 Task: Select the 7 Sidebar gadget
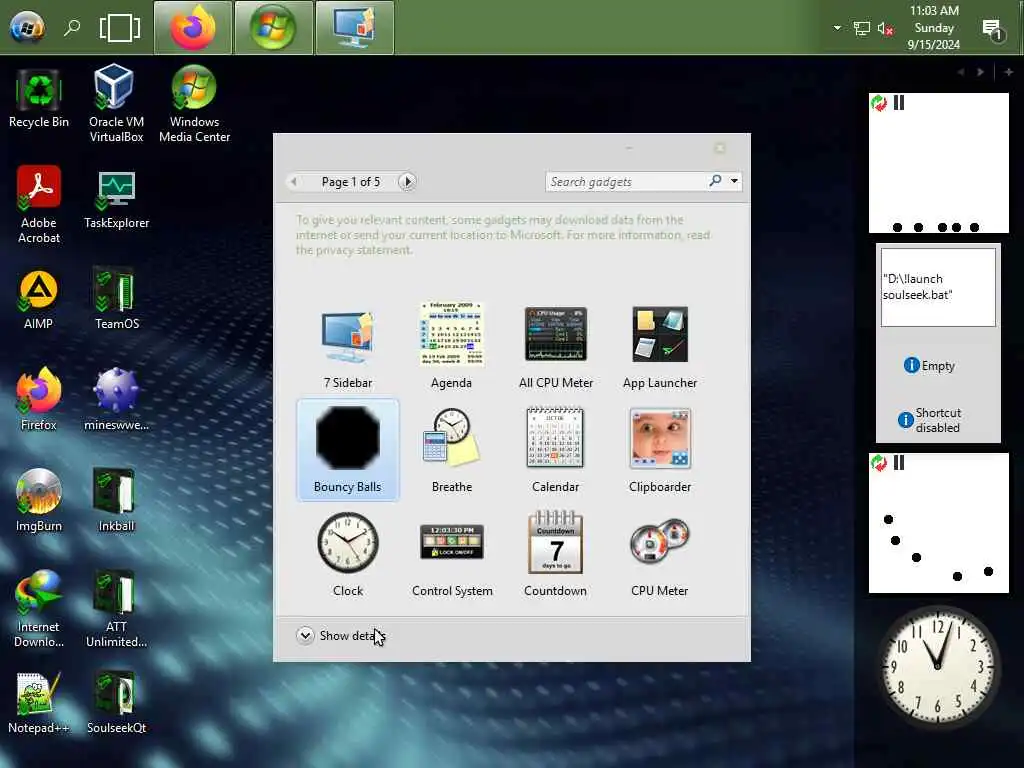pos(347,347)
